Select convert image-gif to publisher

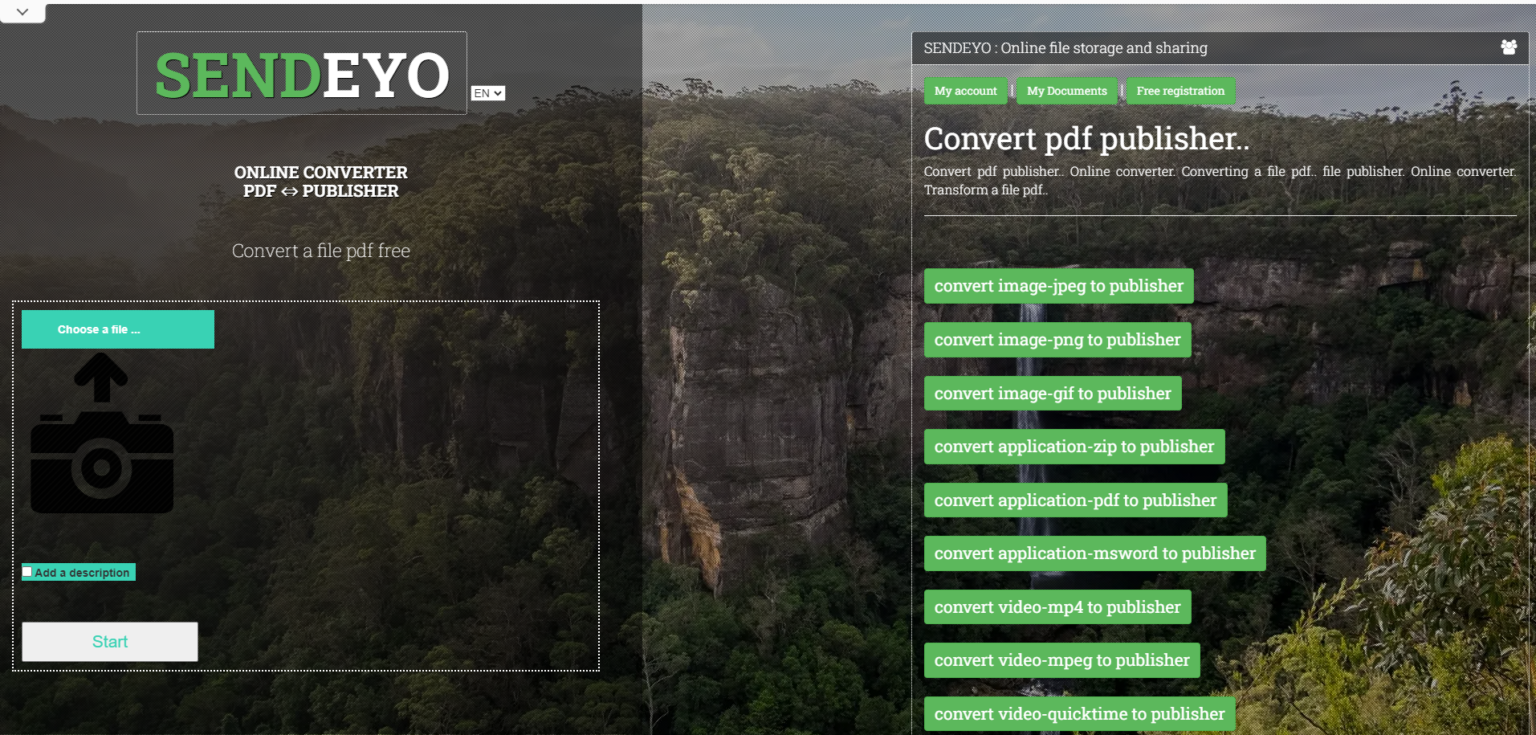tap(1052, 393)
